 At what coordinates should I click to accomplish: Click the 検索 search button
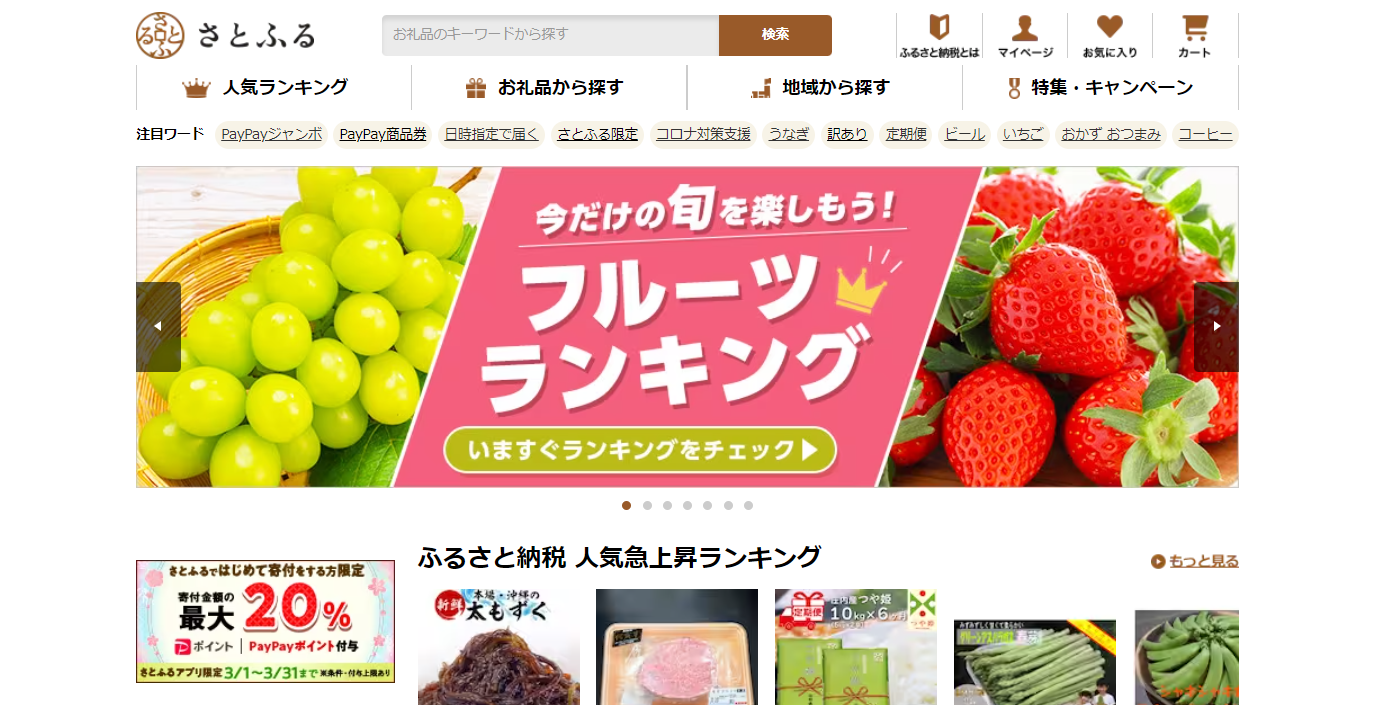coord(775,35)
